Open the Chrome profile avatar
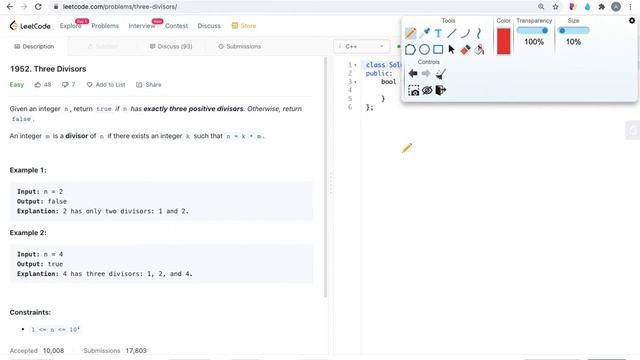Screen dimensions: 640x360 coord(616,7)
